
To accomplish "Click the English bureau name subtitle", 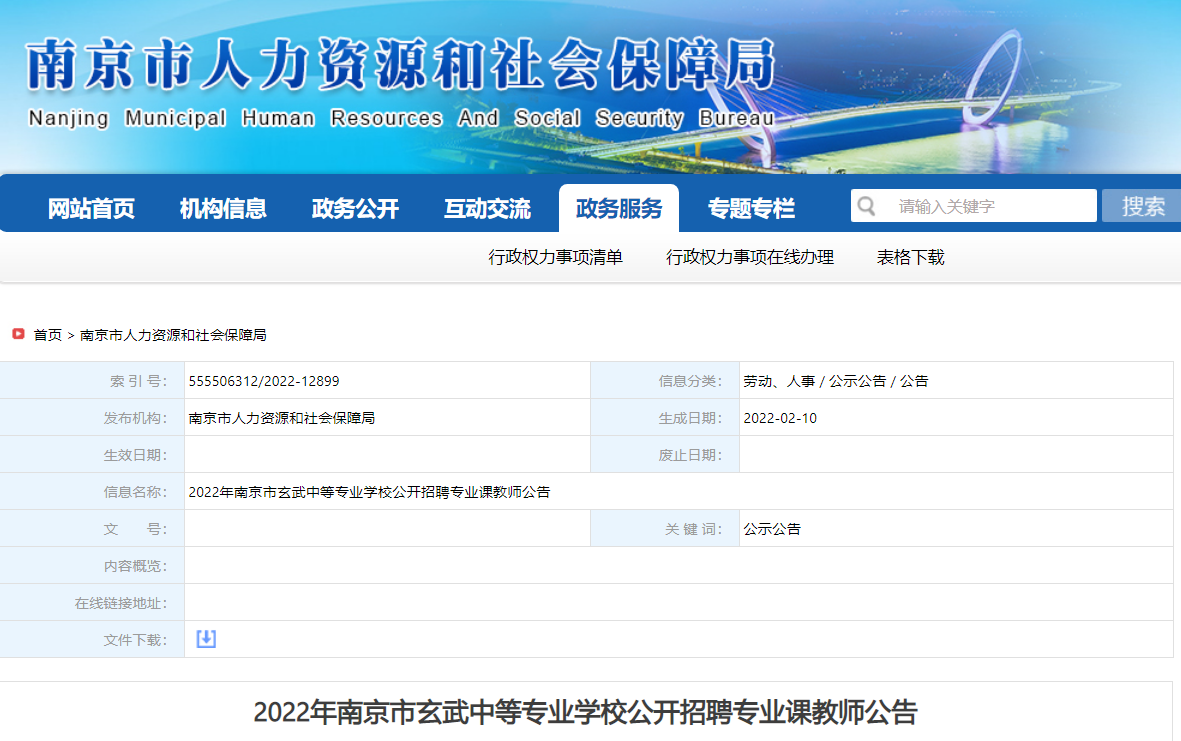I will [x=401, y=118].
